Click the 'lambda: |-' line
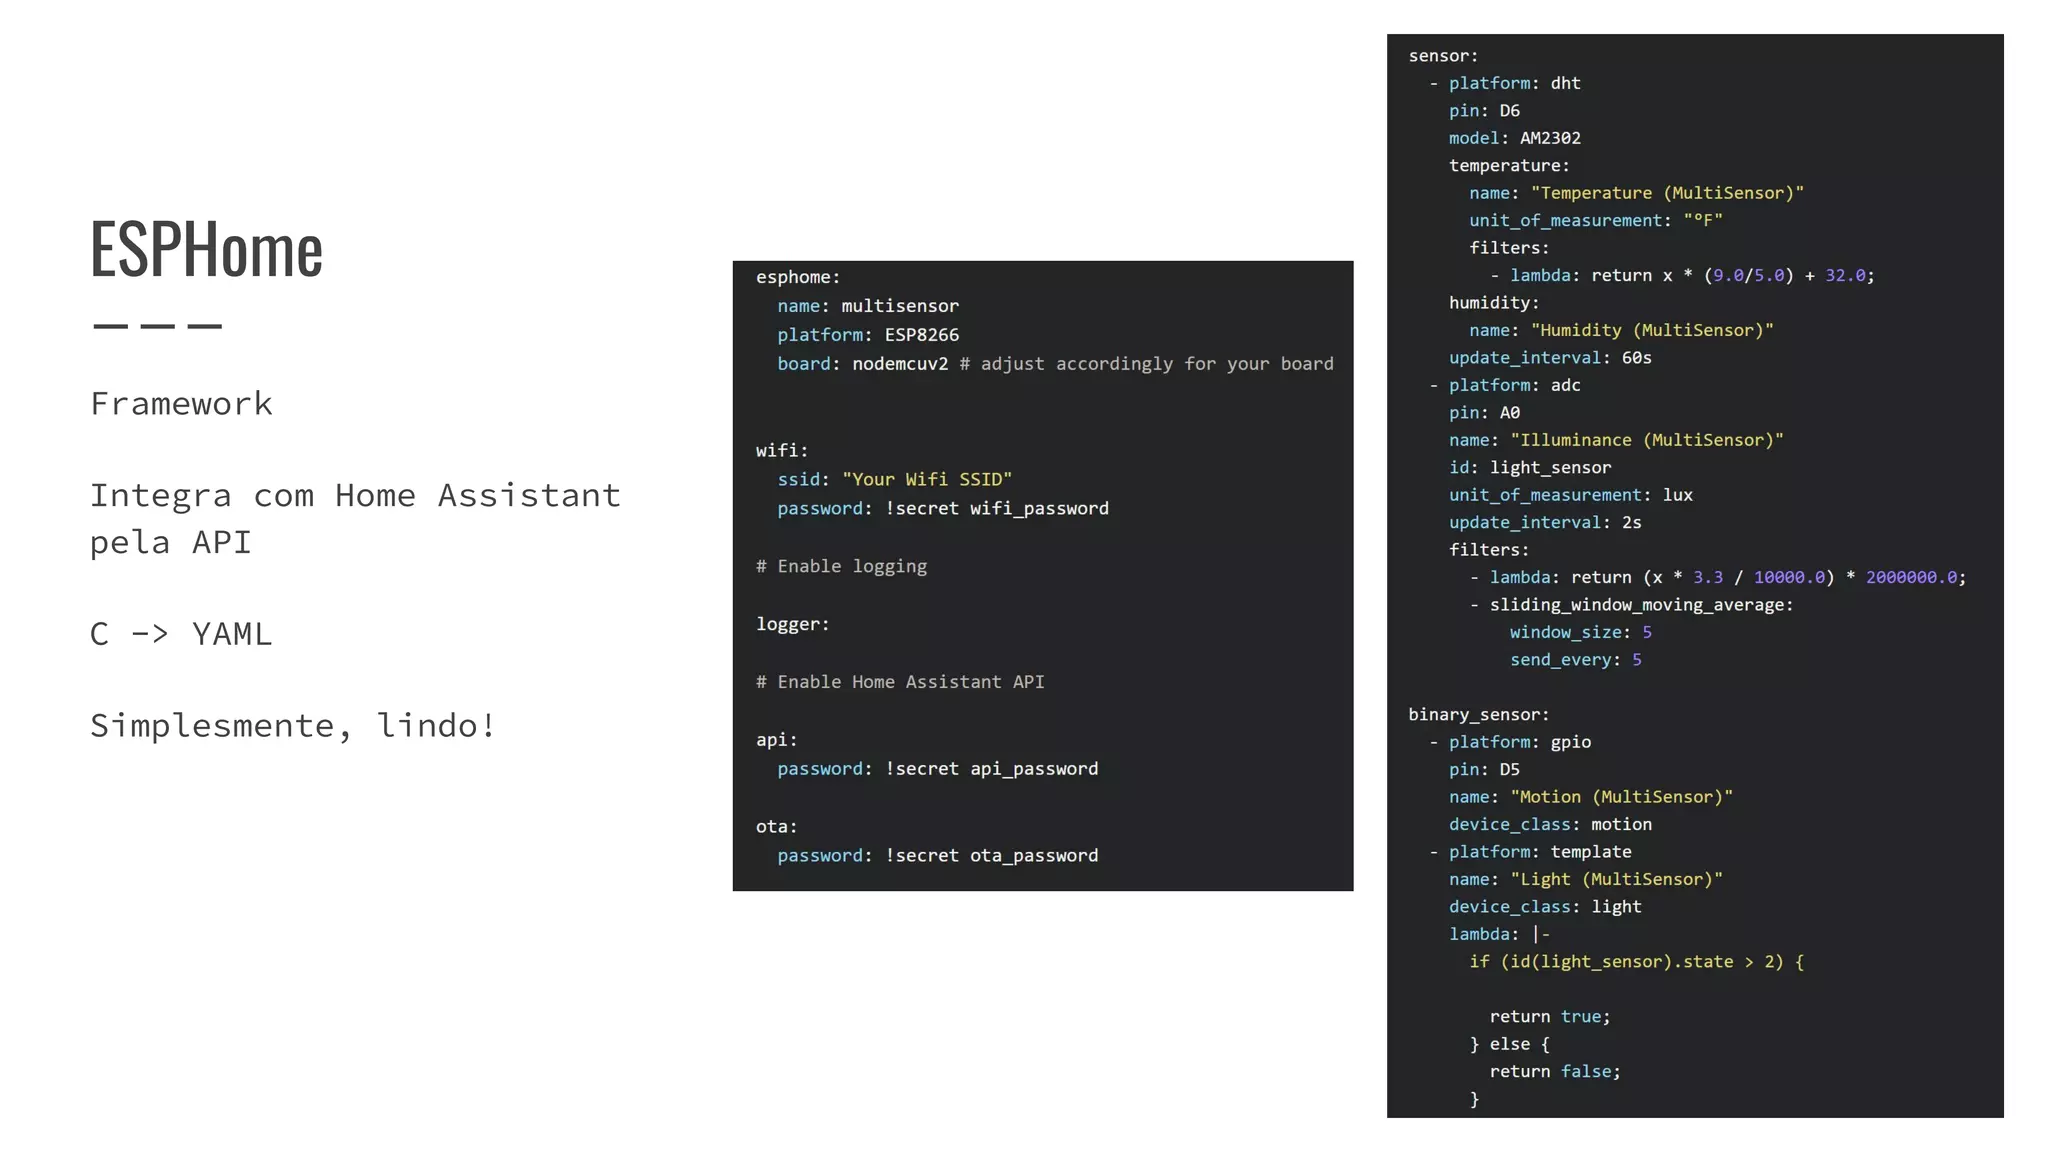2048x1152 pixels. coord(1499,935)
